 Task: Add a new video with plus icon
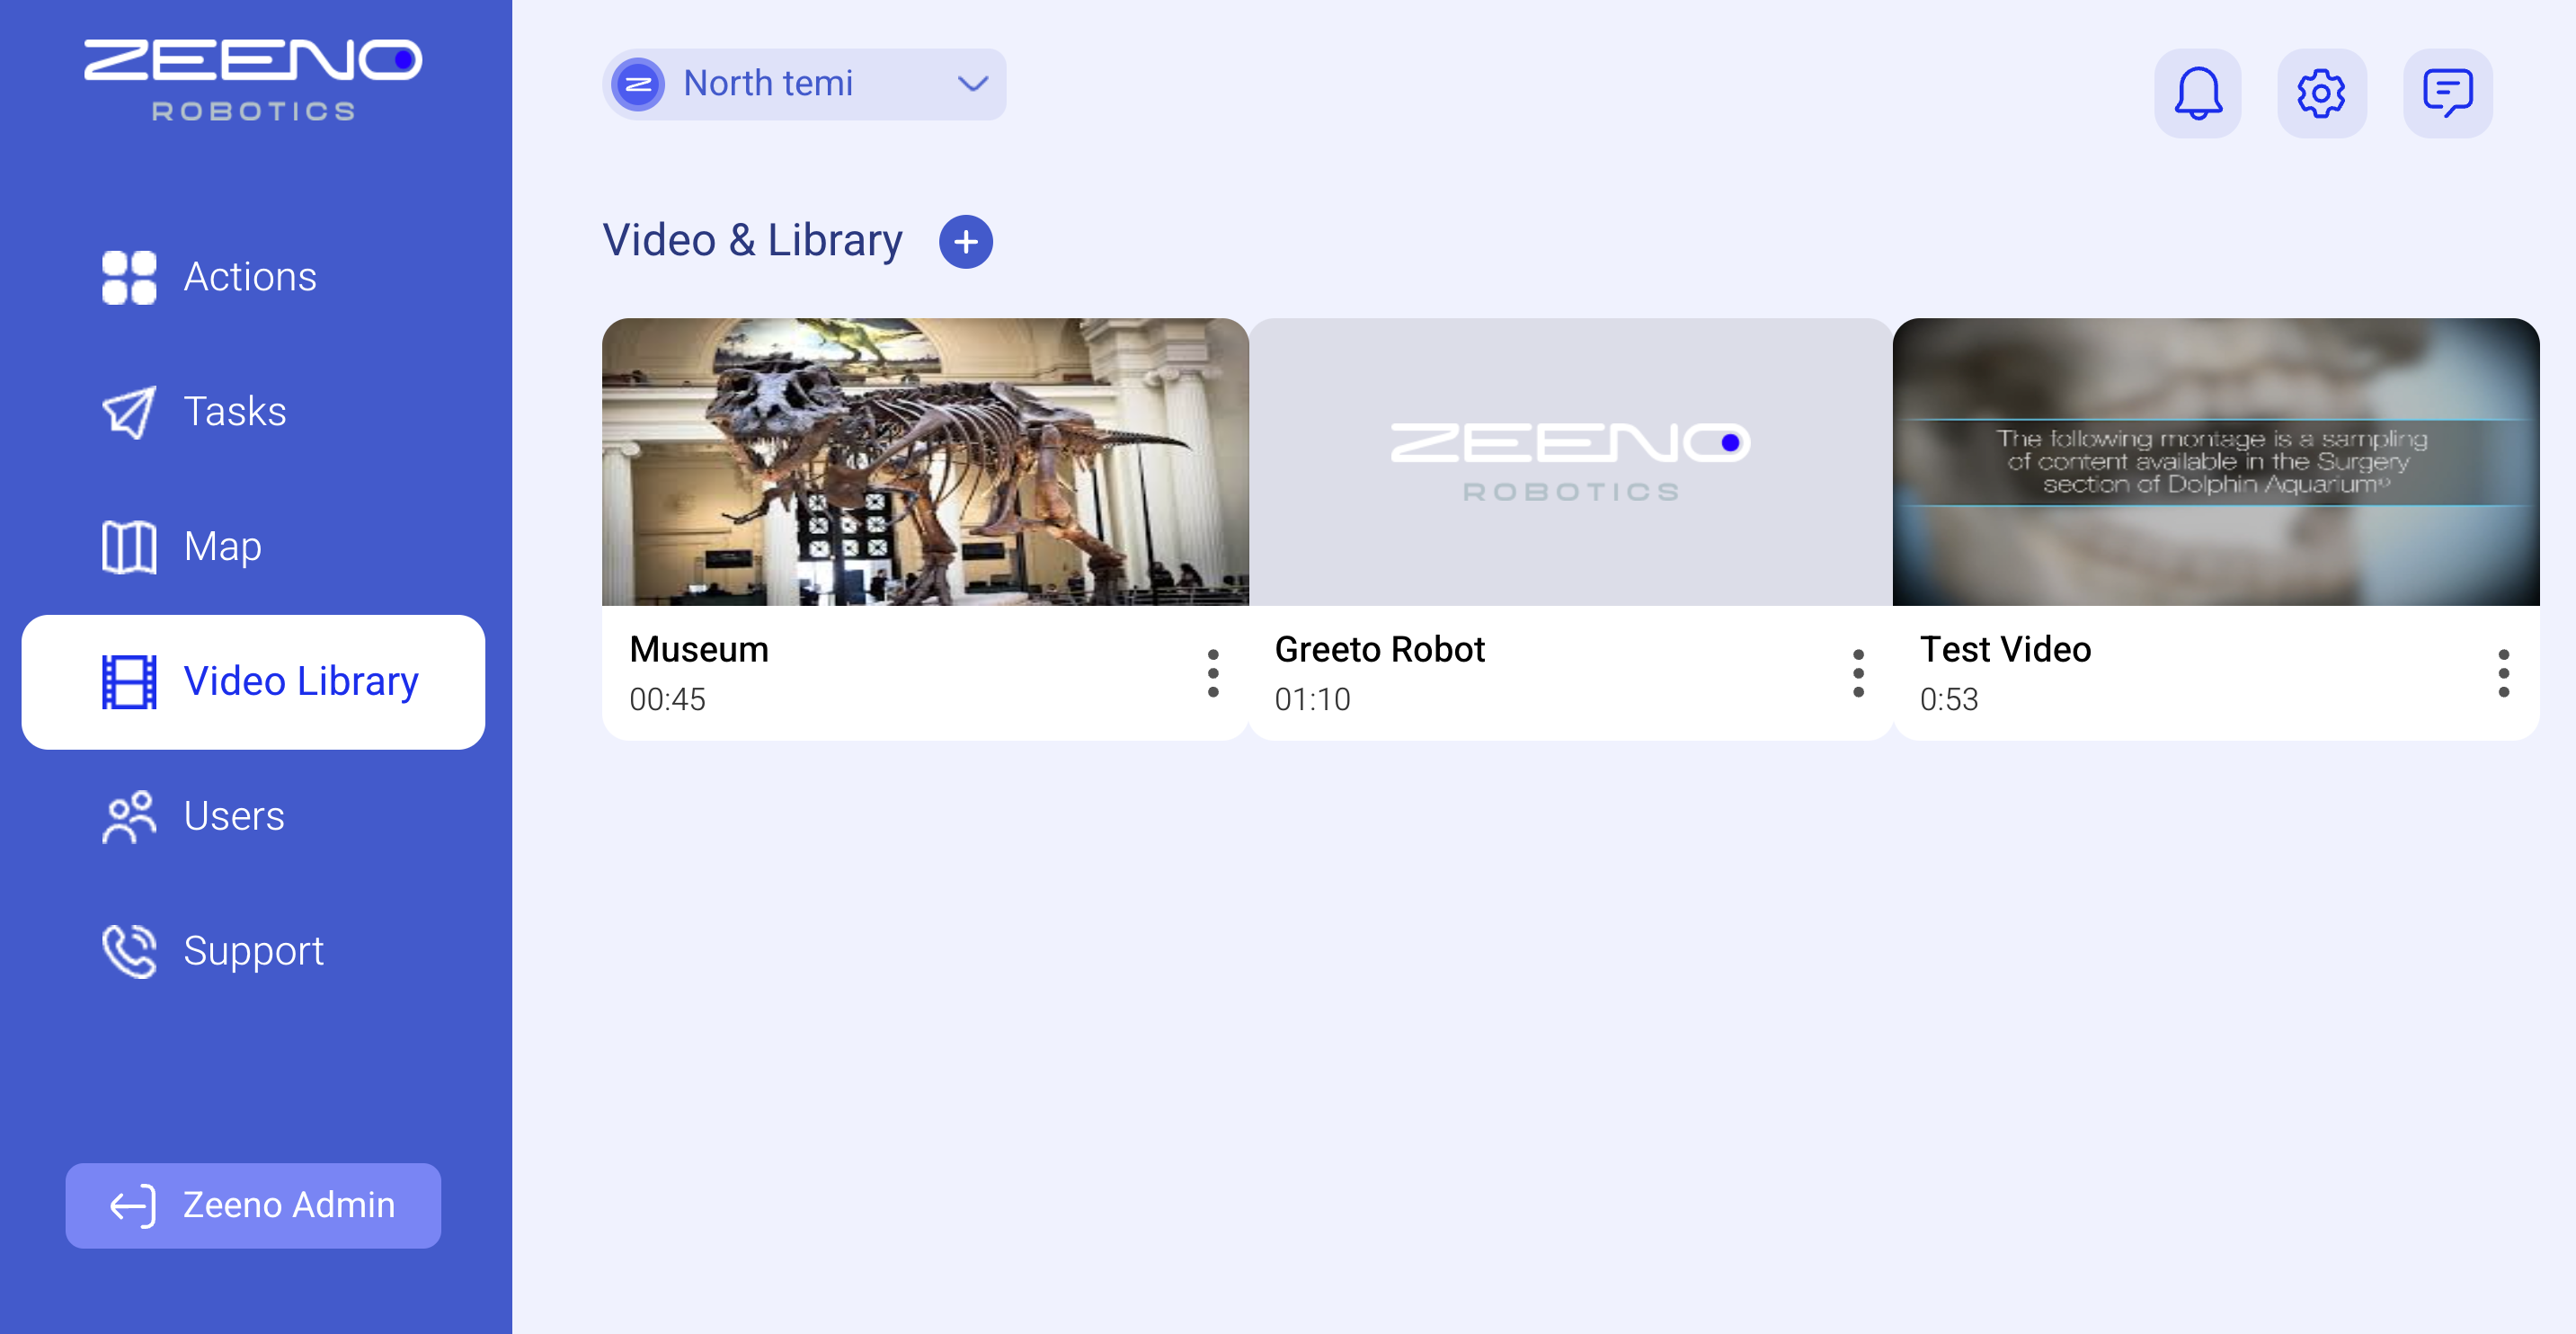tap(965, 241)
